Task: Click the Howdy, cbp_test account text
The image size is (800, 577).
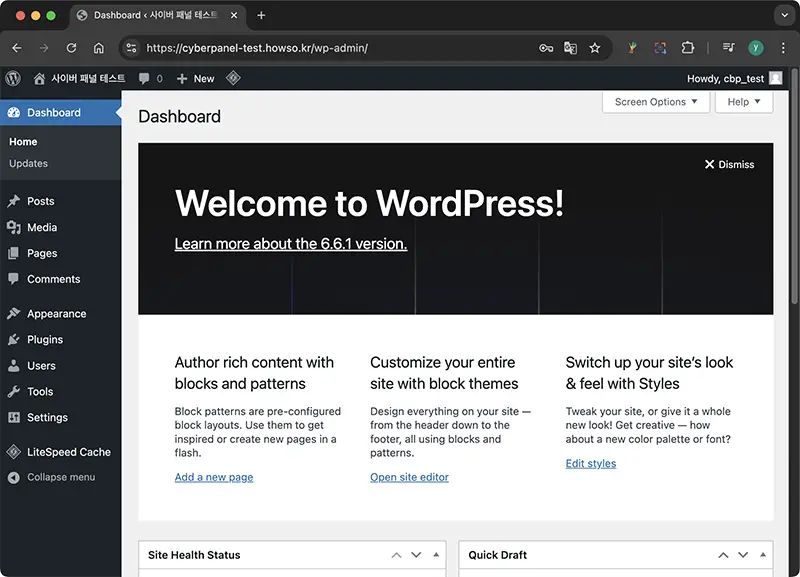Action: [x=725, y=79]
